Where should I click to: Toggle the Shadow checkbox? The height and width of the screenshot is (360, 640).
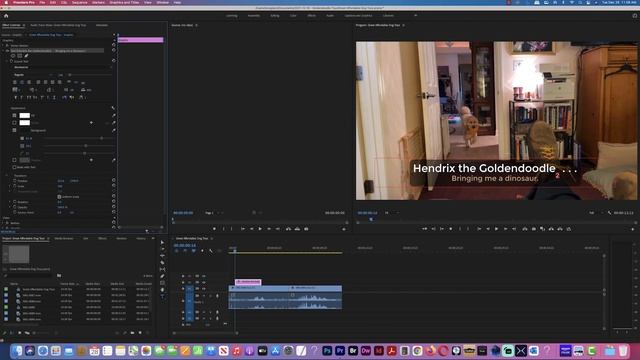[x=14, y=160]
